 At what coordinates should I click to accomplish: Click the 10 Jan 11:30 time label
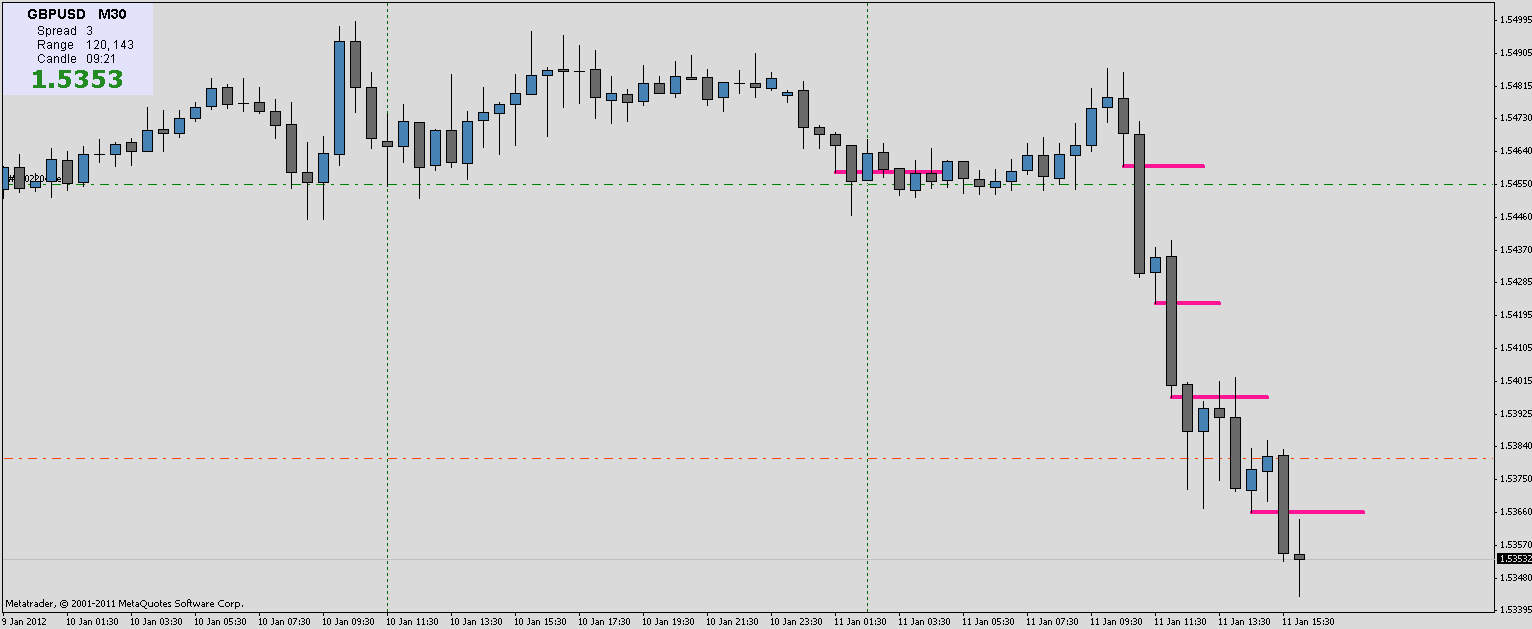[x=412, y=622]
